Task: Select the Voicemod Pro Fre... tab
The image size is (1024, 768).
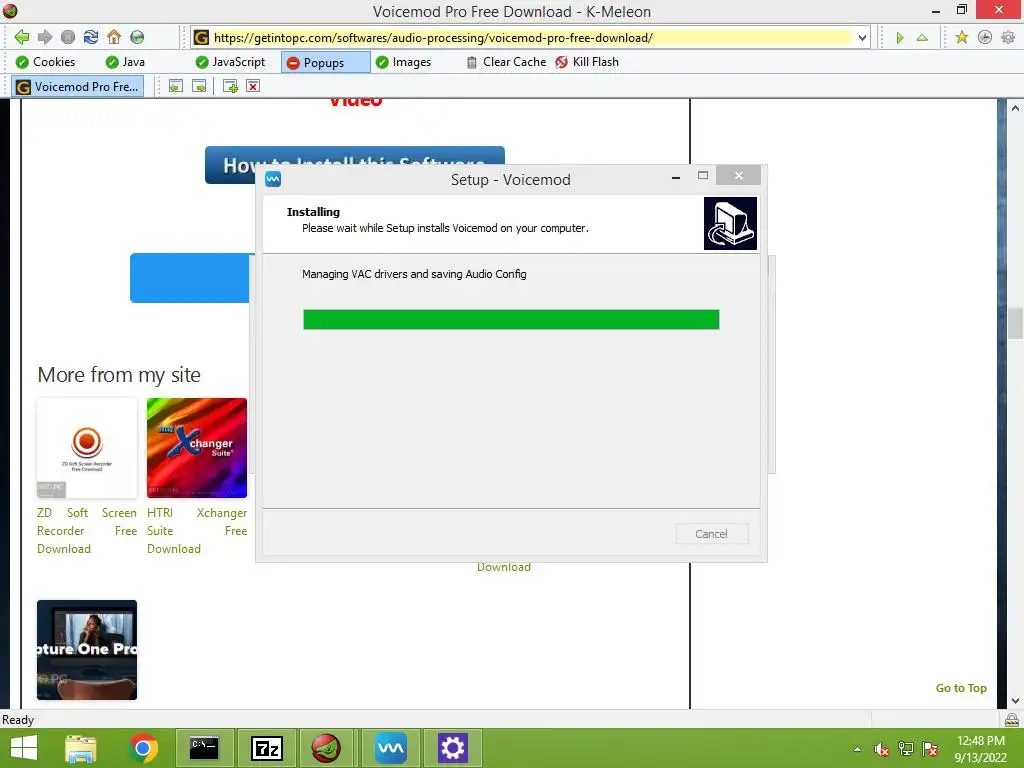Action: tap(77, 86)
